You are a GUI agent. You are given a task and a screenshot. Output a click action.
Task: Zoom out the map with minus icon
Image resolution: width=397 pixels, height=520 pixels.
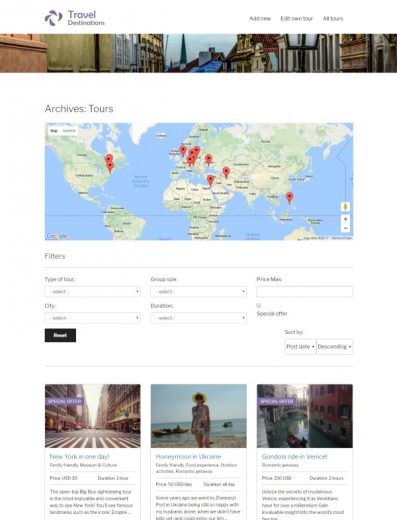coord(345,228)
